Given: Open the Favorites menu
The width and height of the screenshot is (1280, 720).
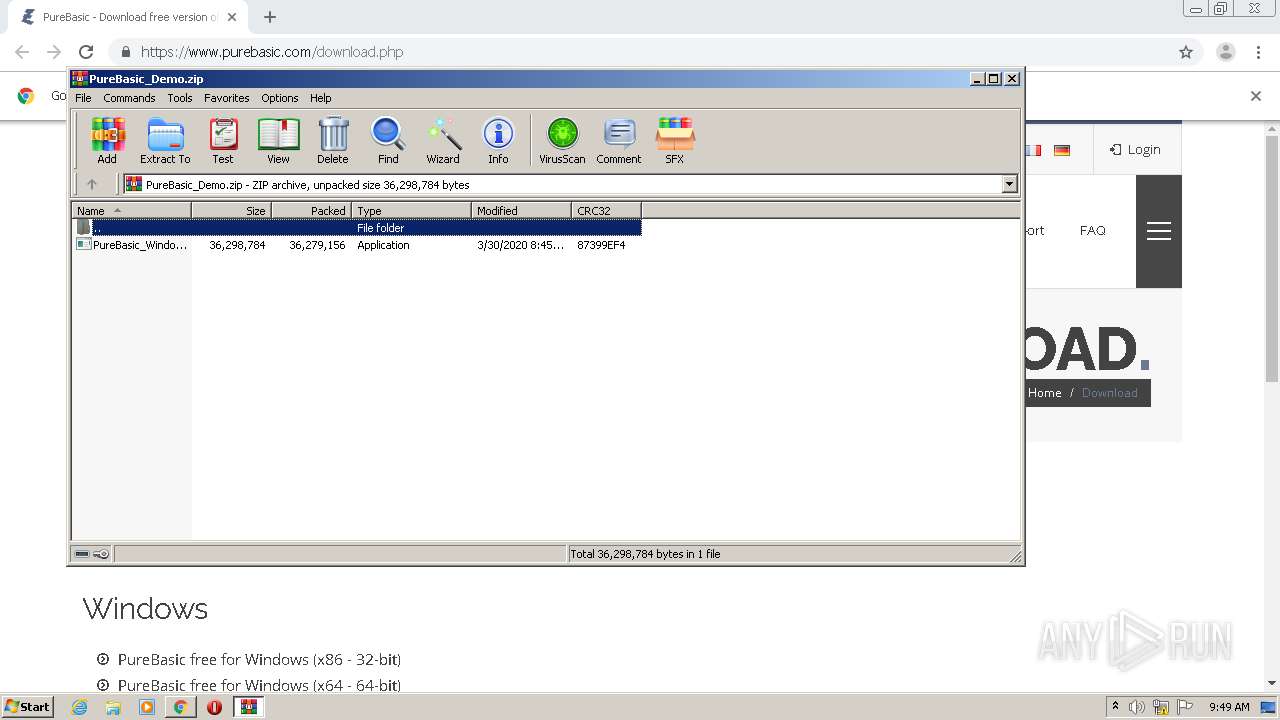Looking at the screenshot, I should [x=227, y=98].
